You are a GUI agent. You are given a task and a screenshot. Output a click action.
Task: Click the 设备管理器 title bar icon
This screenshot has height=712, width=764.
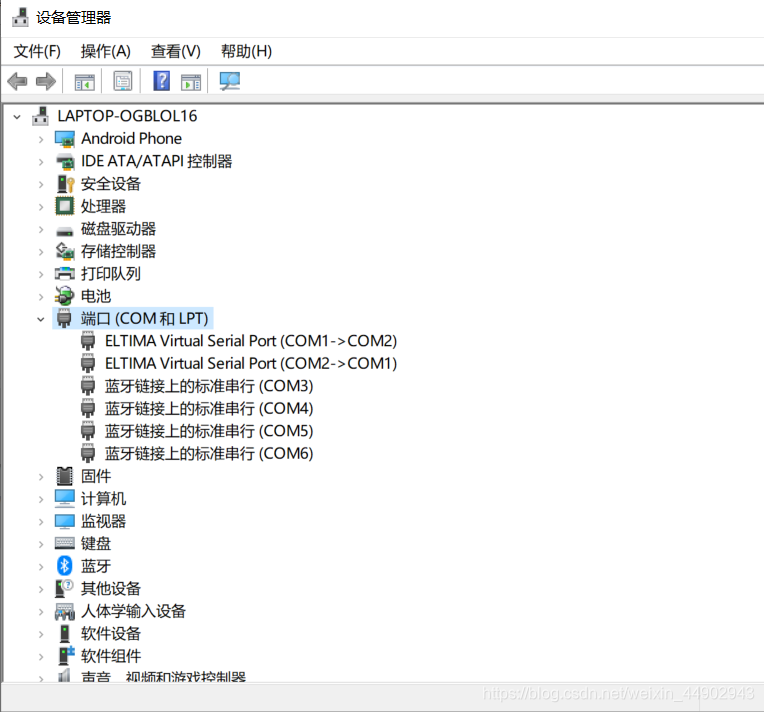click(x=20, y=17)
